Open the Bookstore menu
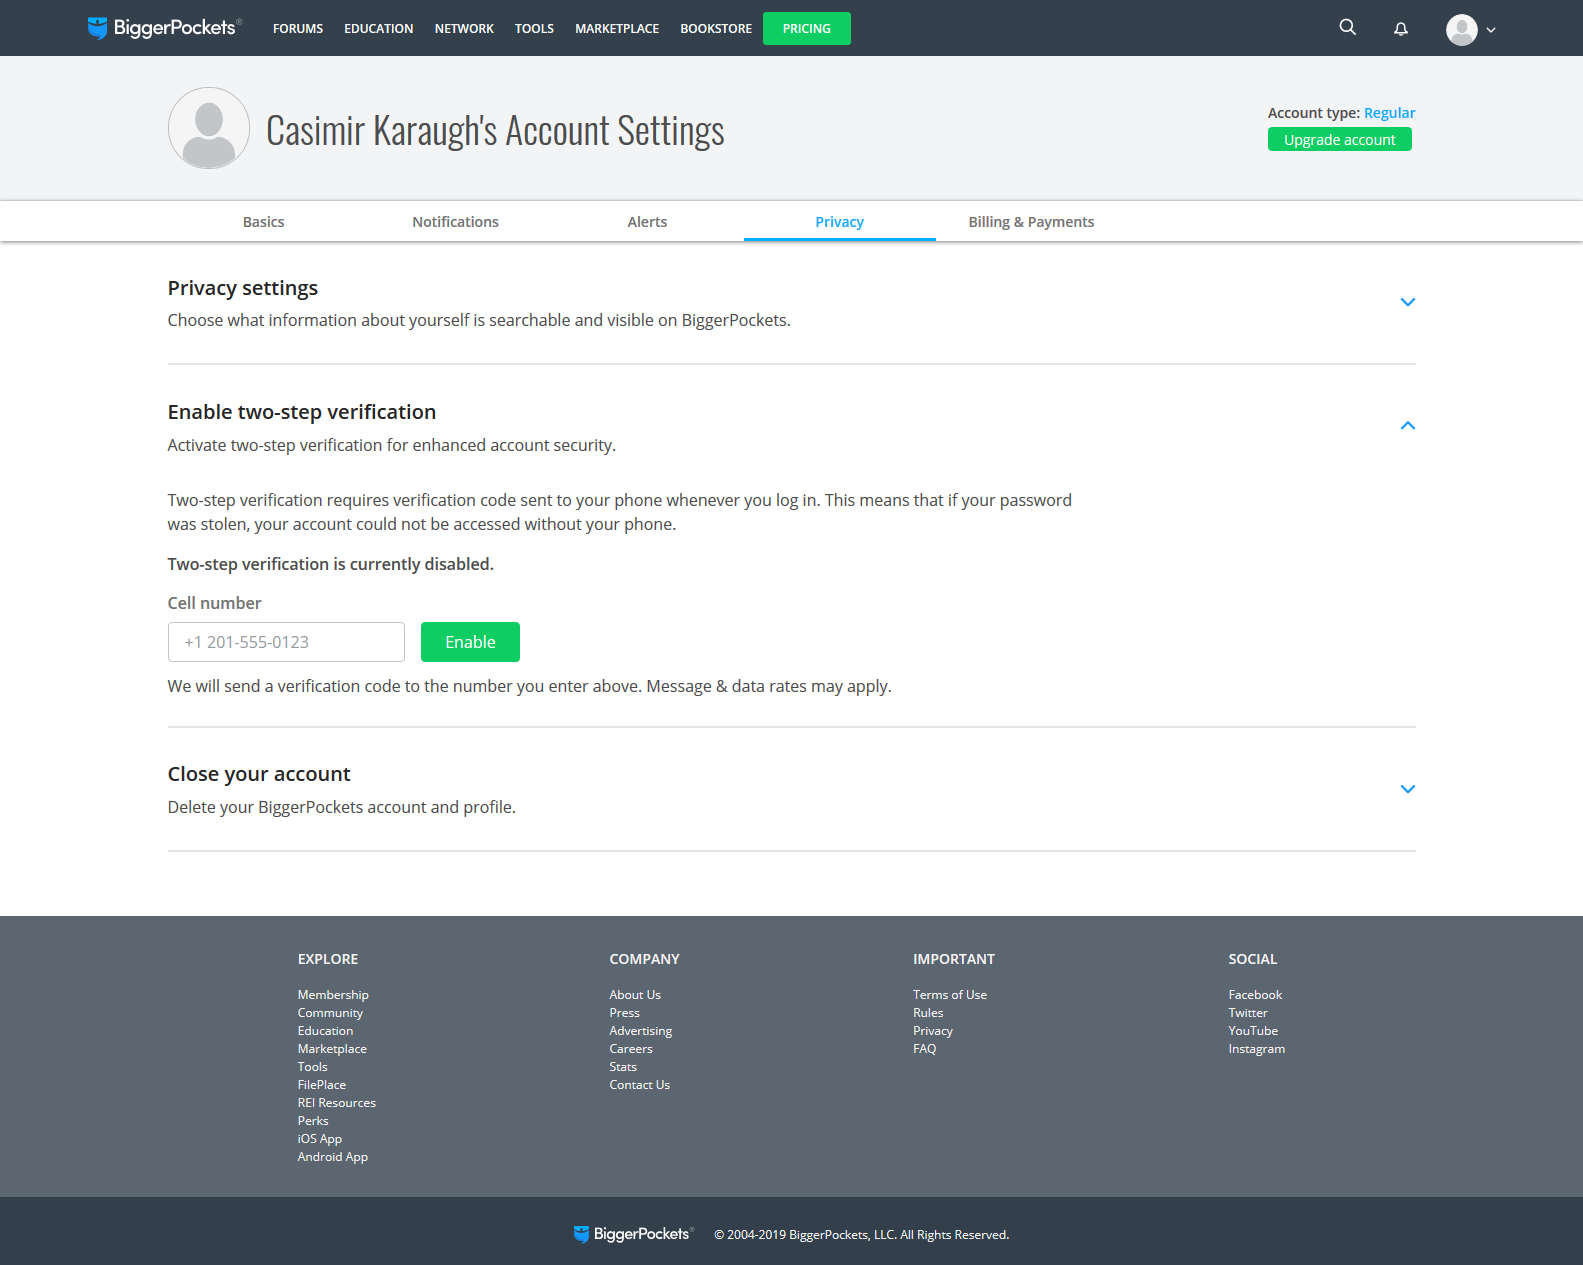Image resolution: width=1583 pixels, height=1265 pixels. point(716,29)
